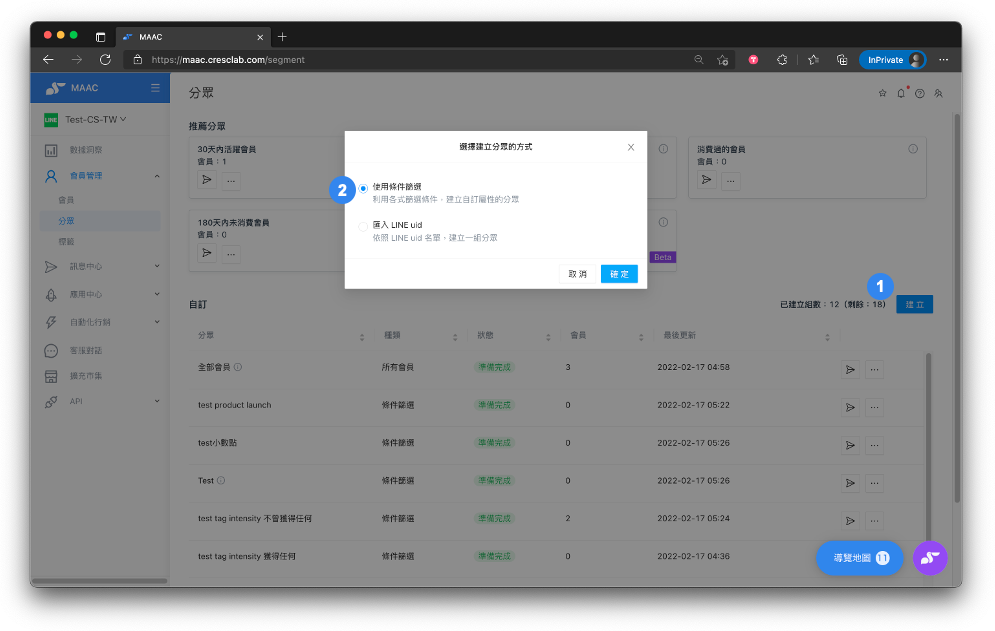This screenshot has height=631, width=995.
Task: Expand the 訊息中心 sidebar section
Action: tap(100, 267)
